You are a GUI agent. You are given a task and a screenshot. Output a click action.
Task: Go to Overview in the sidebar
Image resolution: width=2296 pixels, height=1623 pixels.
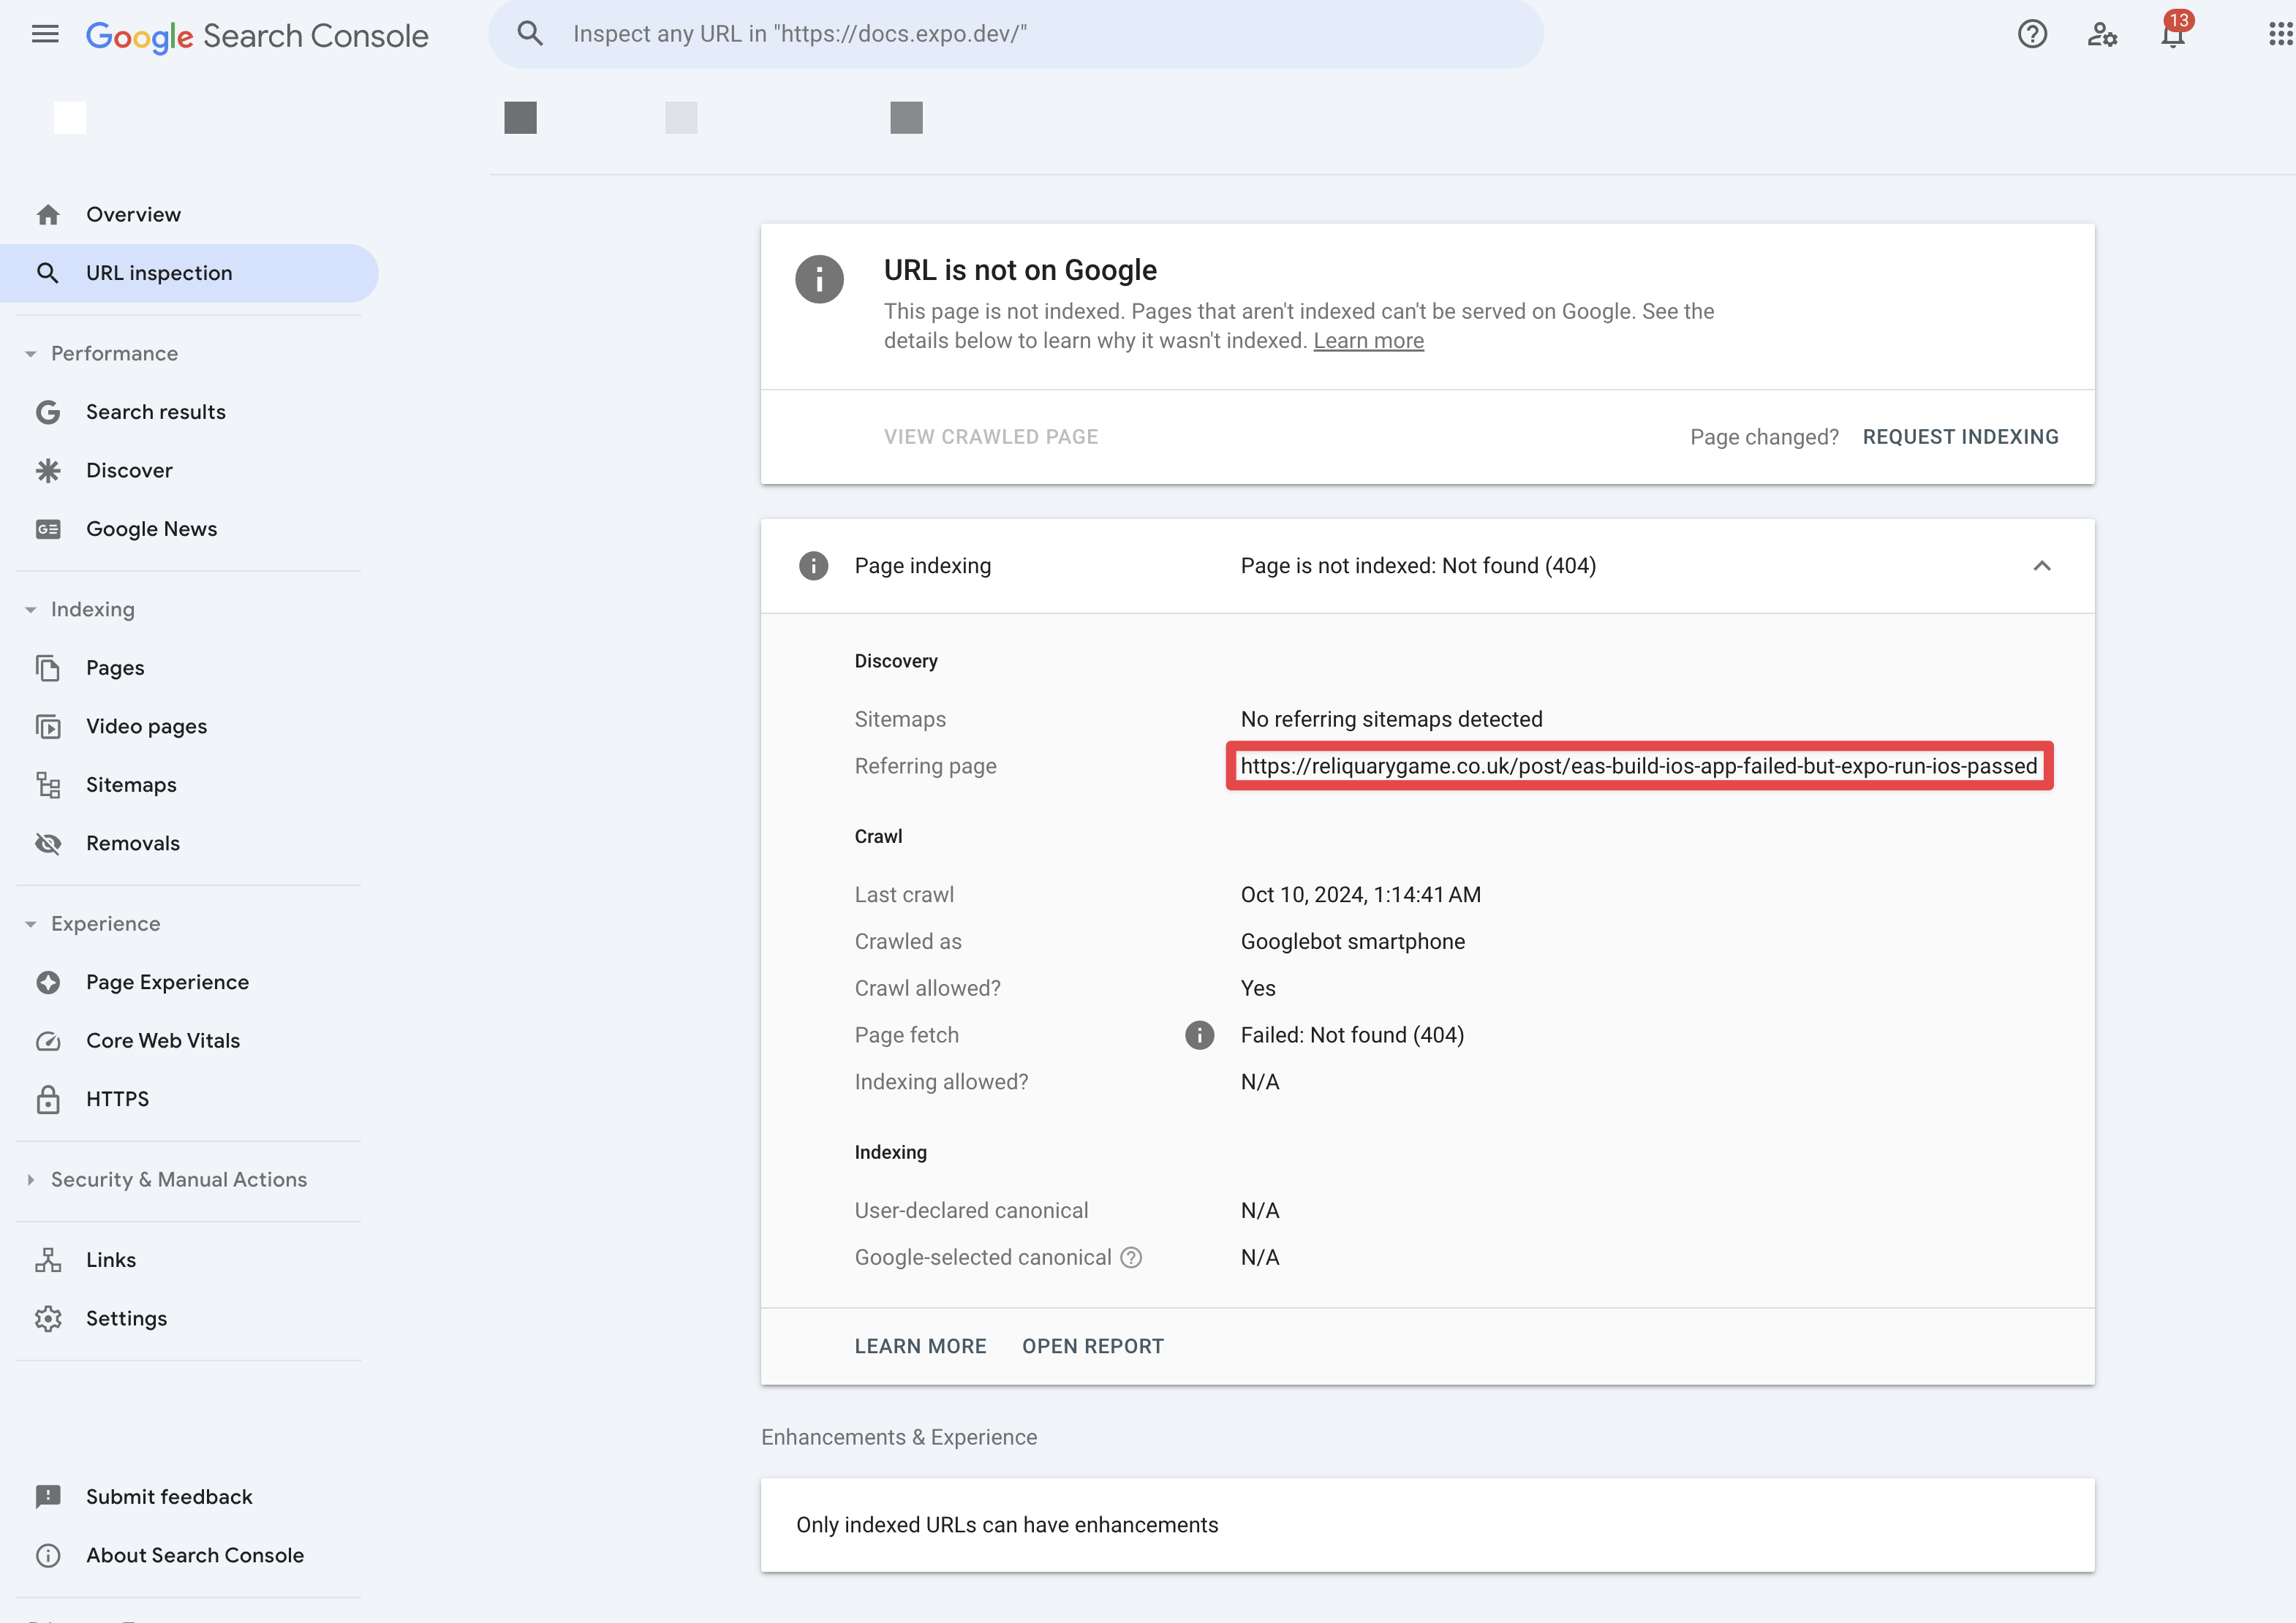pyautogui.click(x=133, y=215)
